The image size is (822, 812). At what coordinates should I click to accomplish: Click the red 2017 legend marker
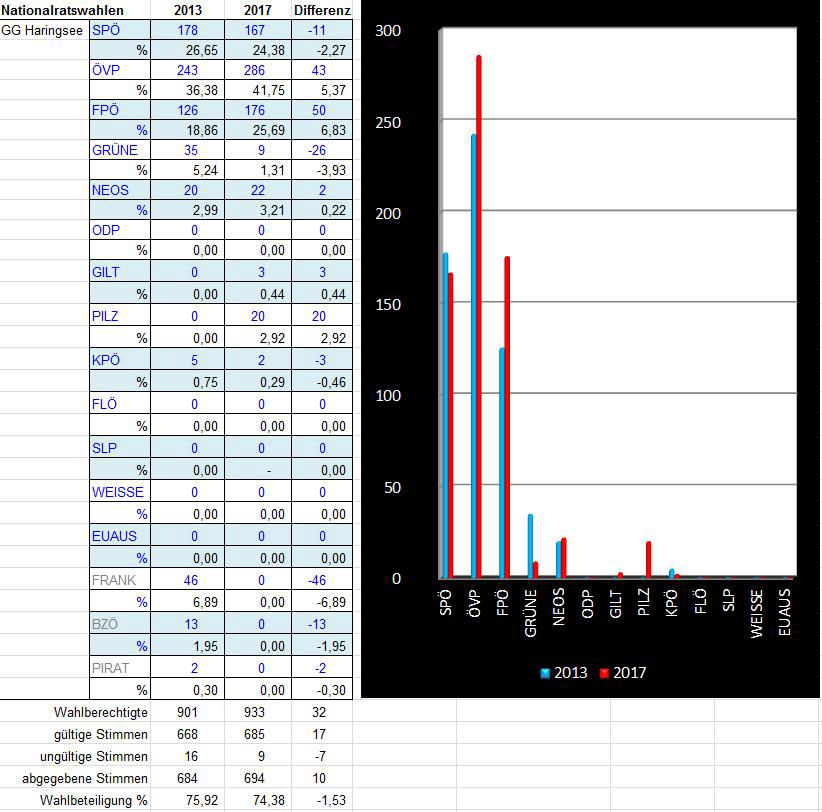(604, 673)
